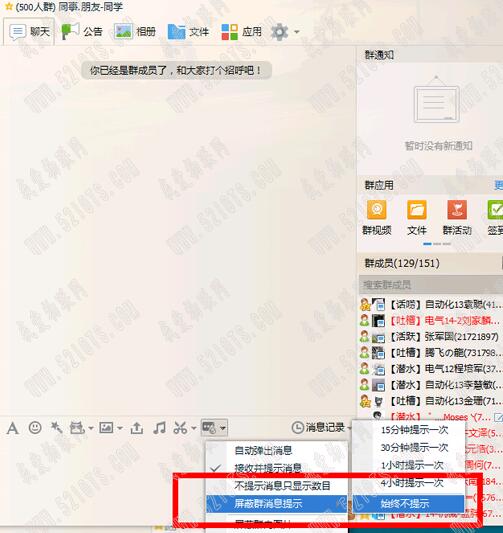Select member 【吐槽】腾飞の龍
Image resolution: width=503 pixels, height=533 pixels.
431,353
